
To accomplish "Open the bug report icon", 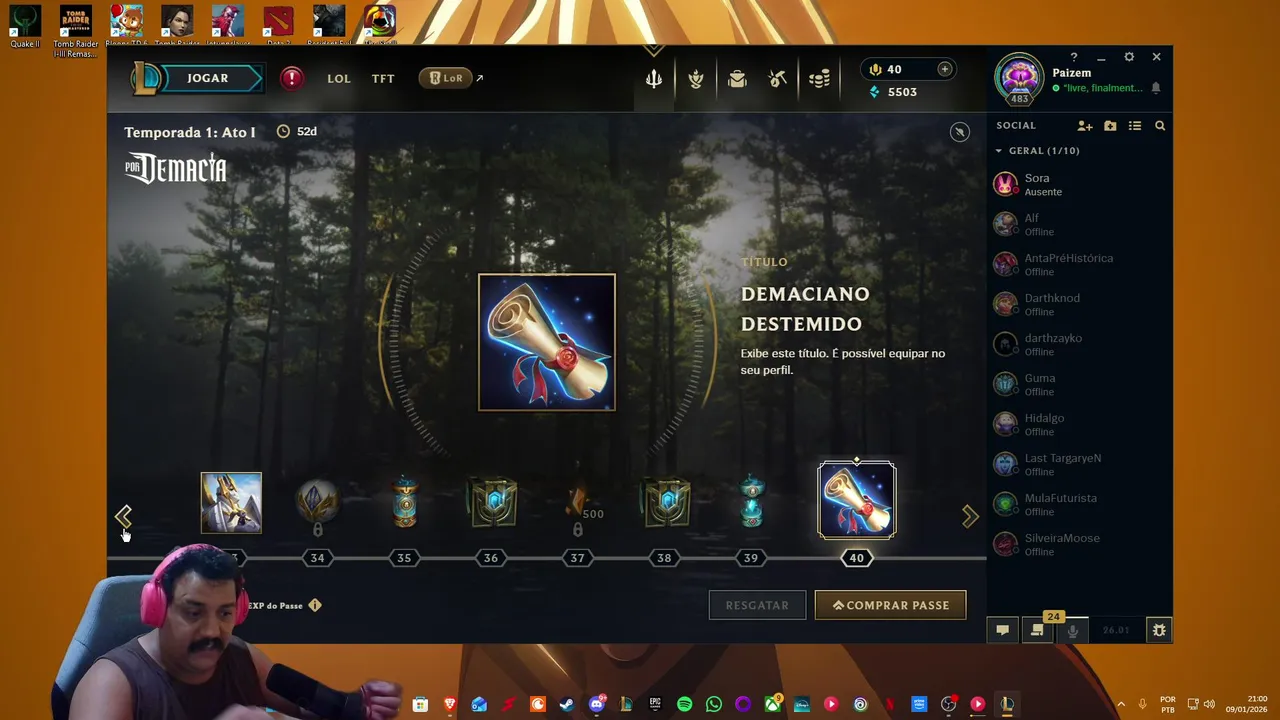I will (x=1159, y=630).
